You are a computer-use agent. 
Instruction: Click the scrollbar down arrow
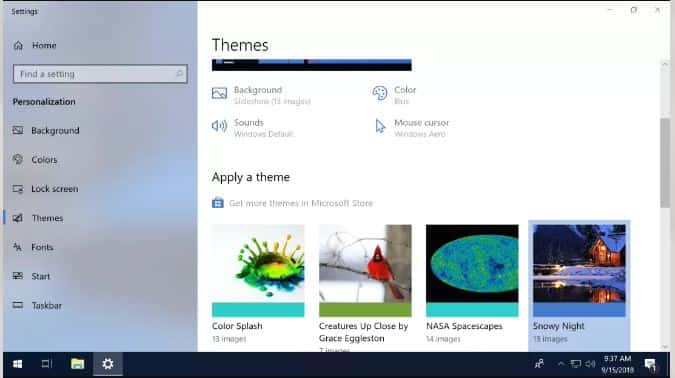tap(665, 347)
